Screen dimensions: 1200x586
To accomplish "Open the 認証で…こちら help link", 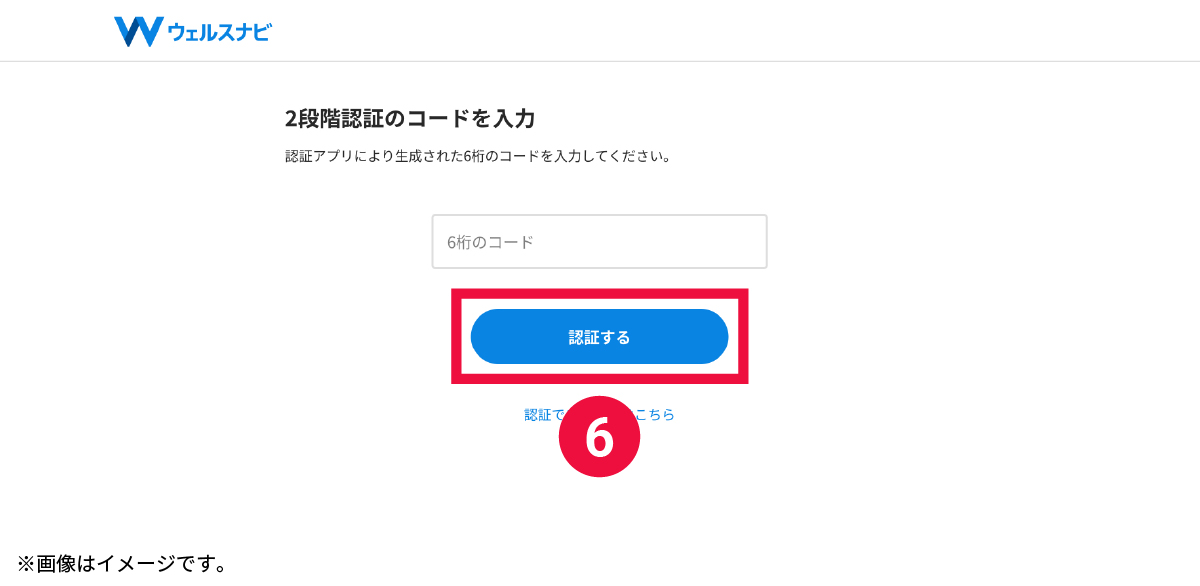I will [599, 414].
